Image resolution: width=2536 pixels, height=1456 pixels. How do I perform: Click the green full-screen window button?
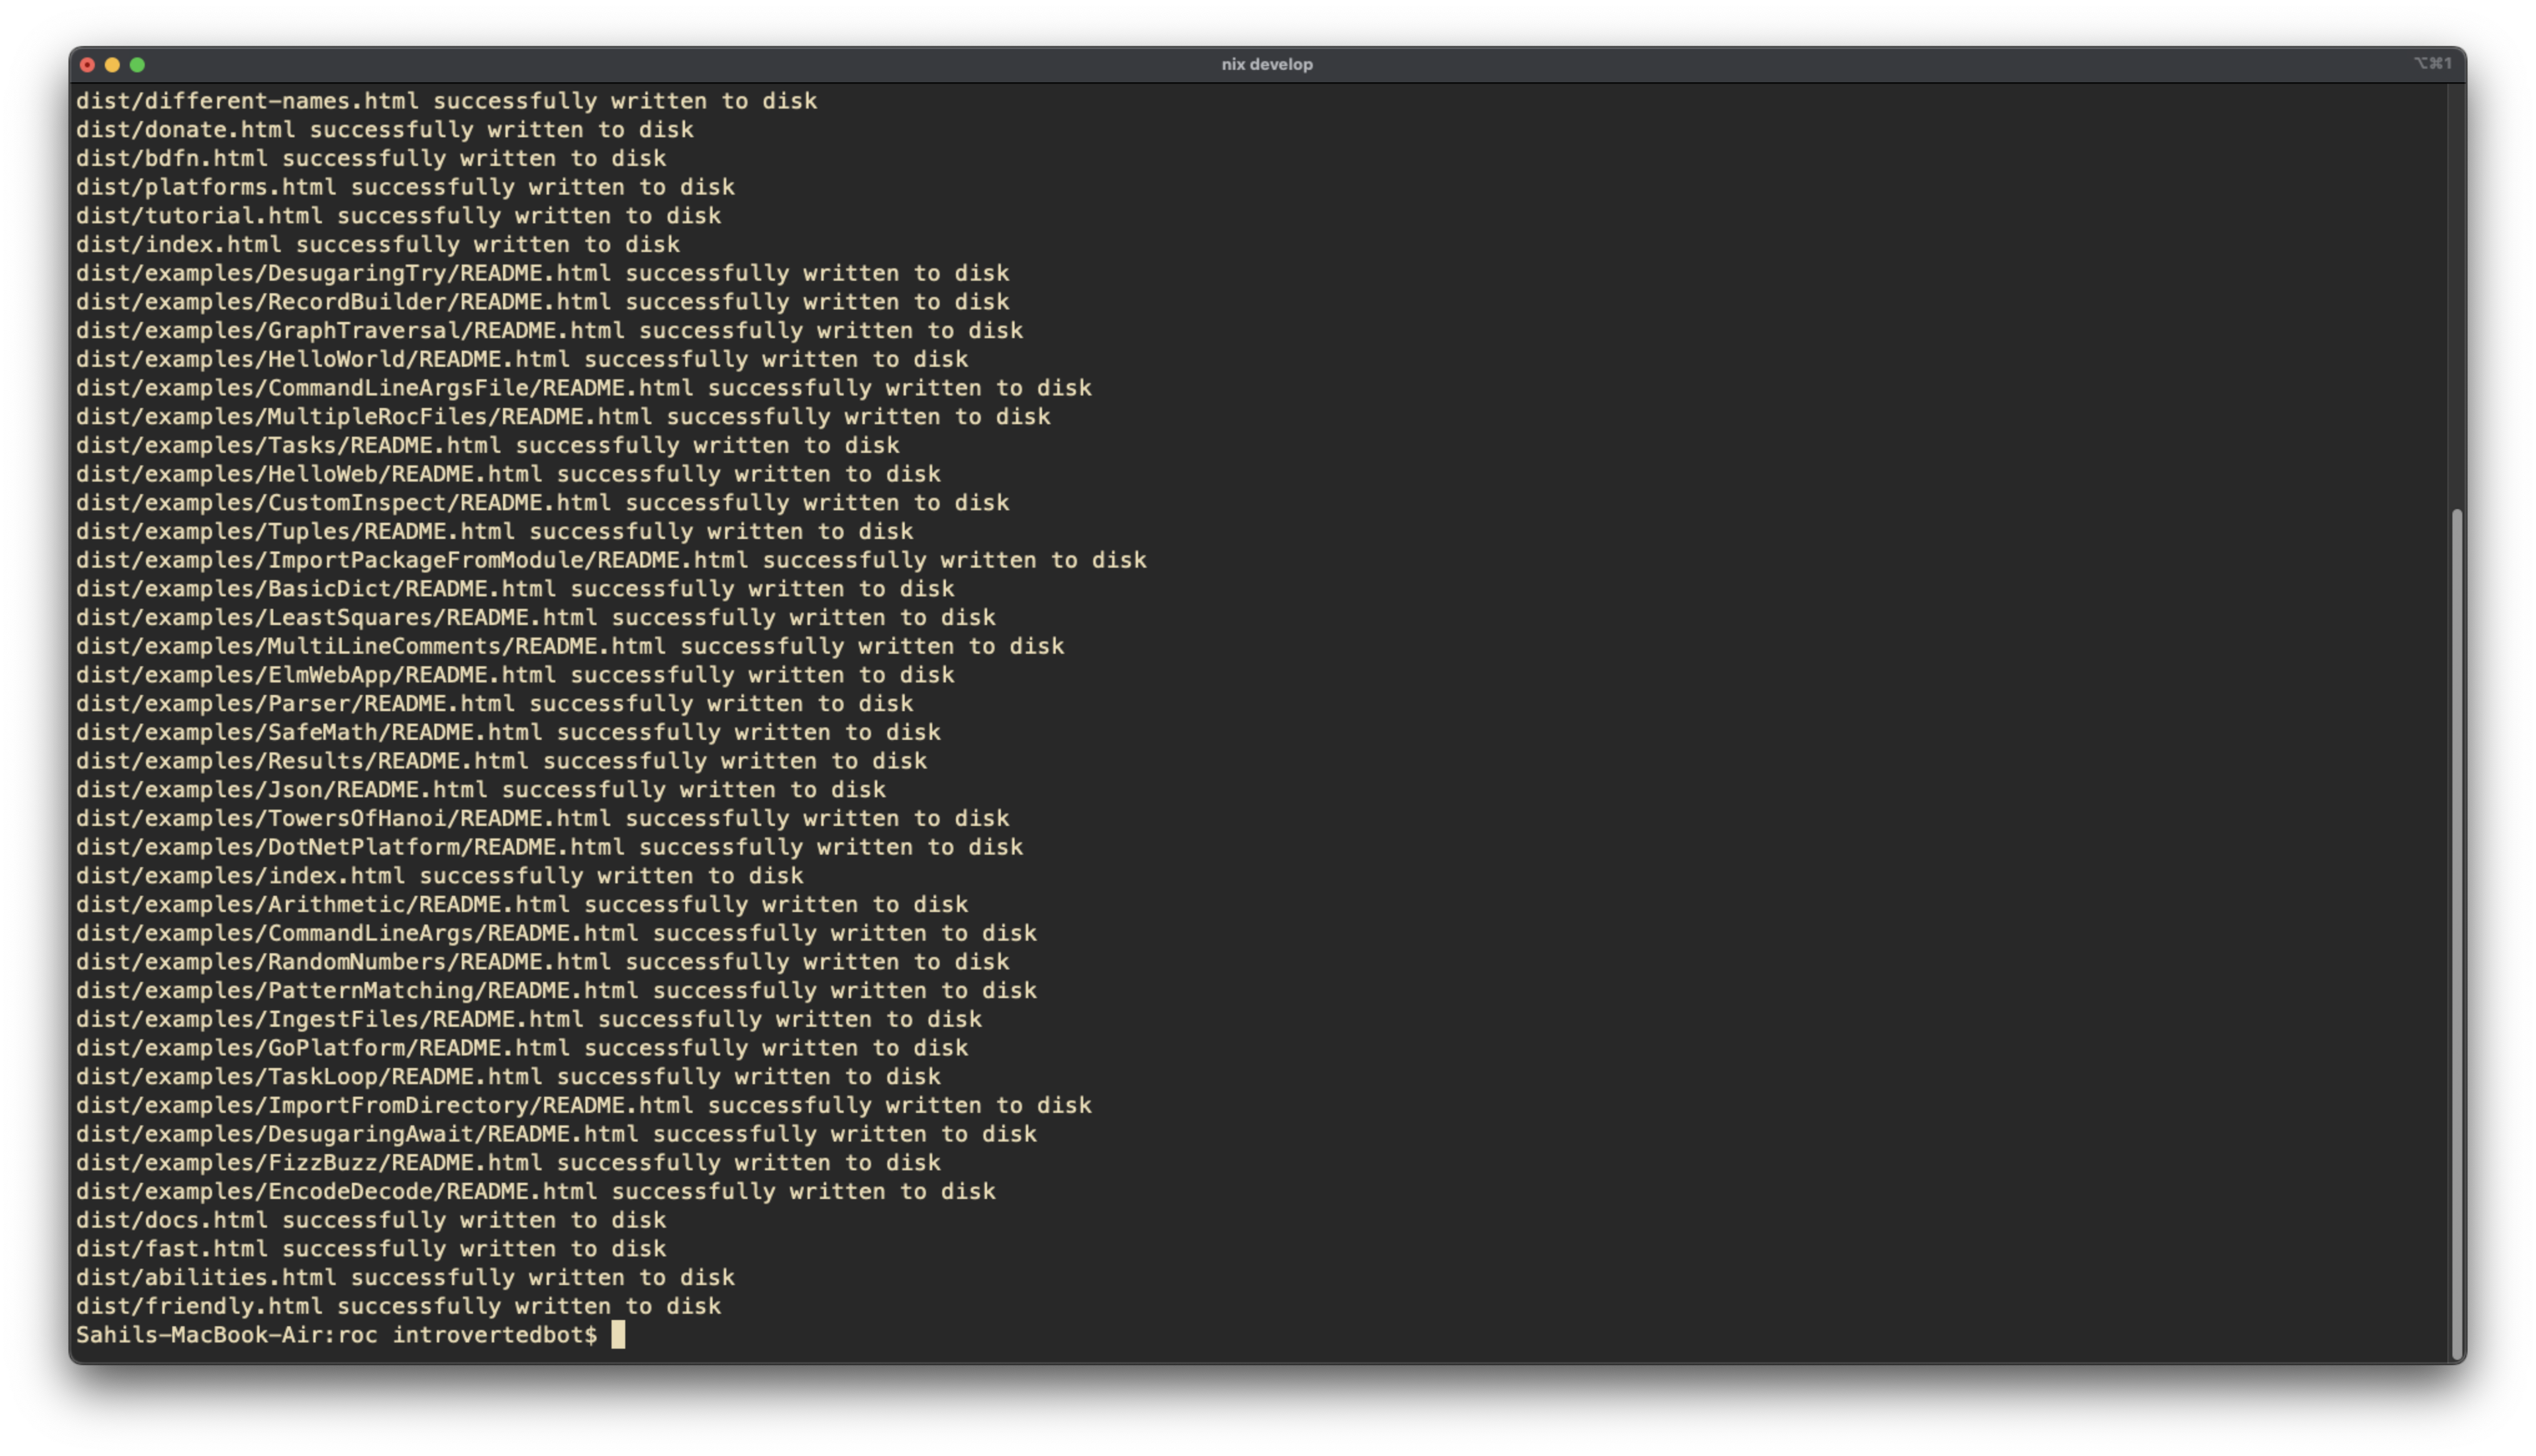click(x=137, y=65)
